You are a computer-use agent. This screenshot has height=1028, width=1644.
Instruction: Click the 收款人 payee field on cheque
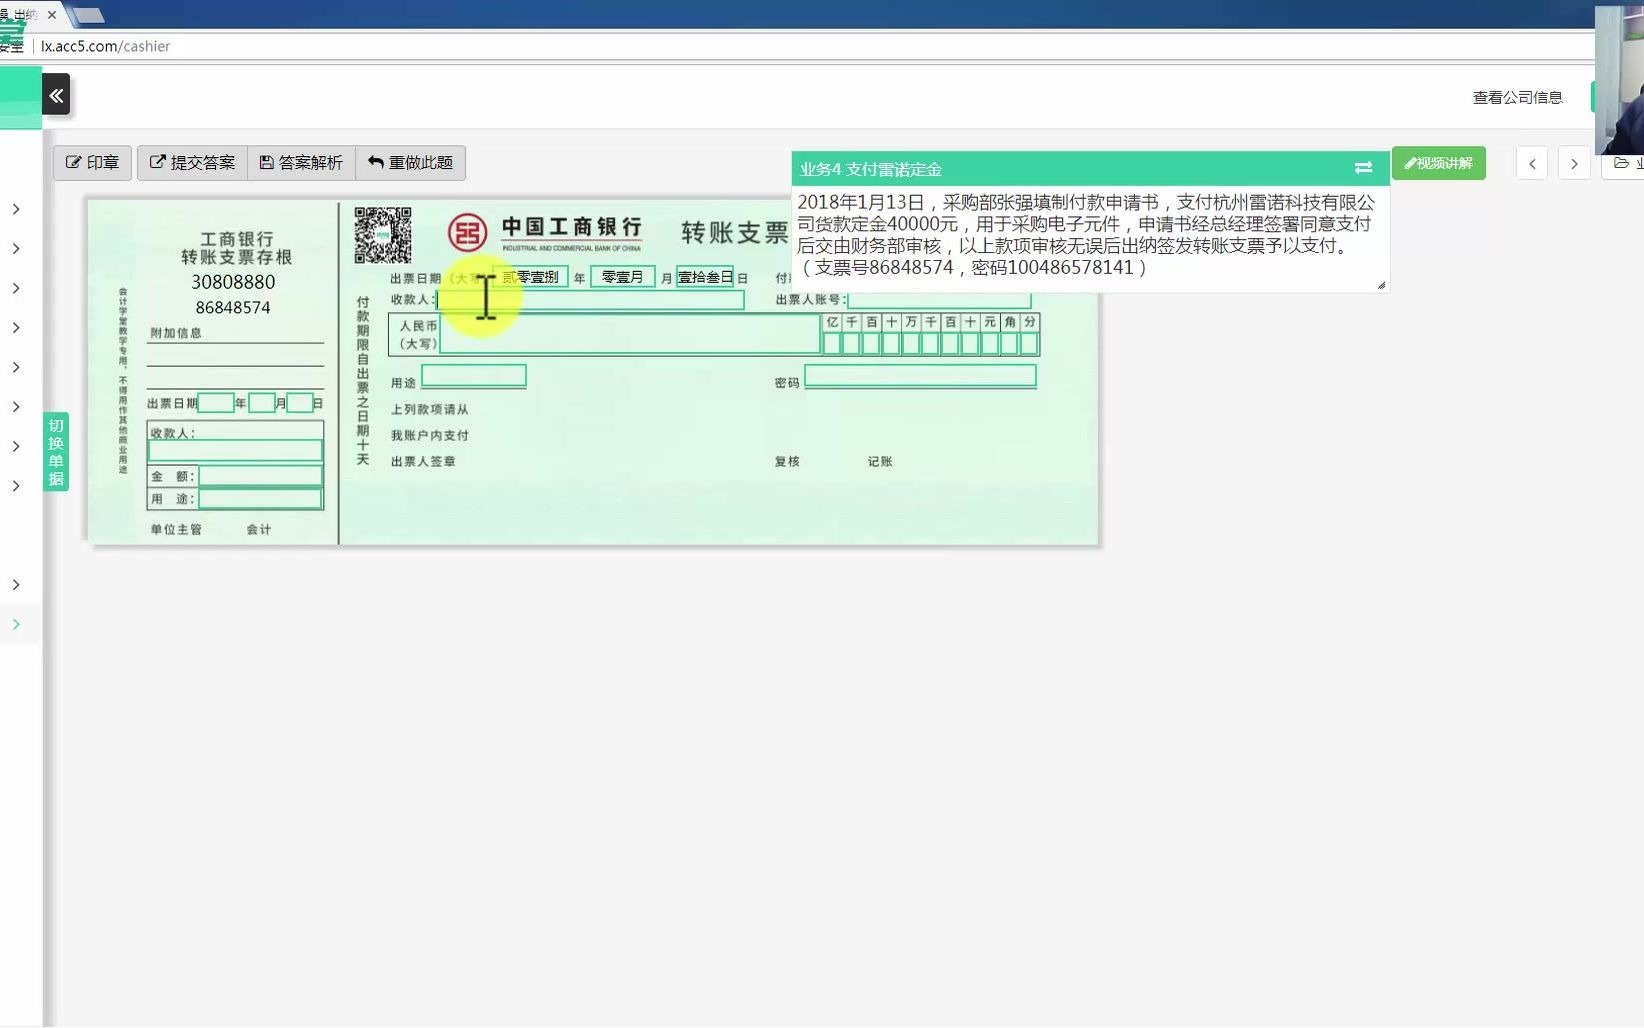[590, 300]
